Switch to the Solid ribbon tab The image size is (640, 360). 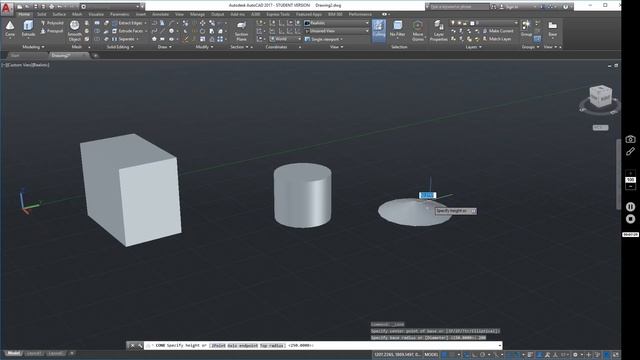pos(42,14)
